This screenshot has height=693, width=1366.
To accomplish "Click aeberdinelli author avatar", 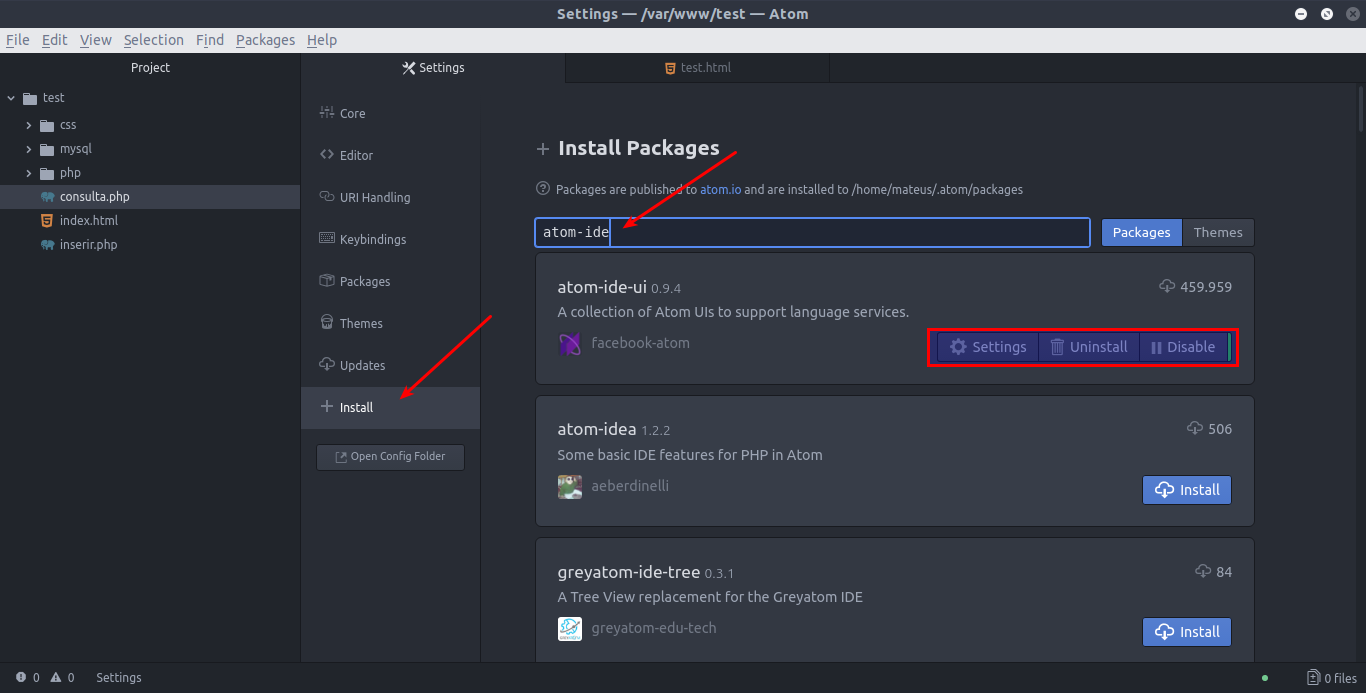I will point(570,487).
